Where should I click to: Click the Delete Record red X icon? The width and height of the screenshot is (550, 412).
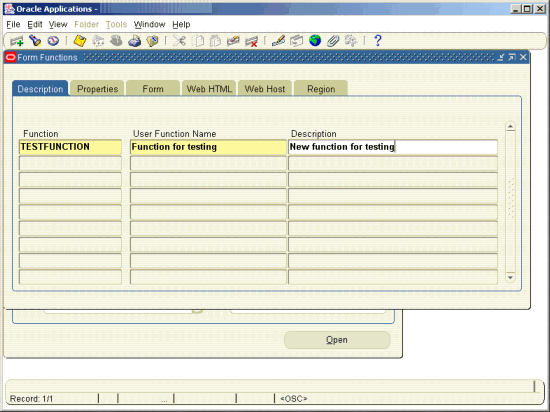(251, 41)
